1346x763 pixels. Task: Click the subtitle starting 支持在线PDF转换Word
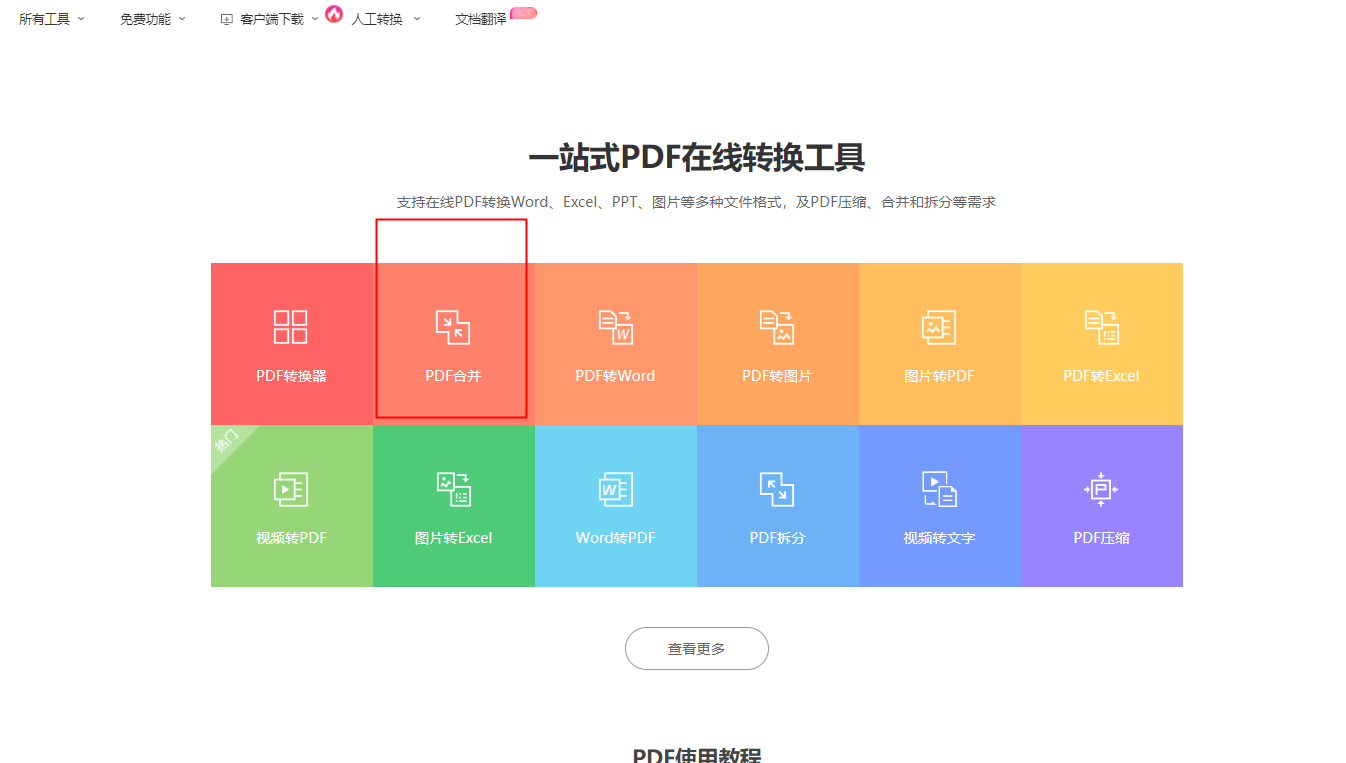[696, 202]
